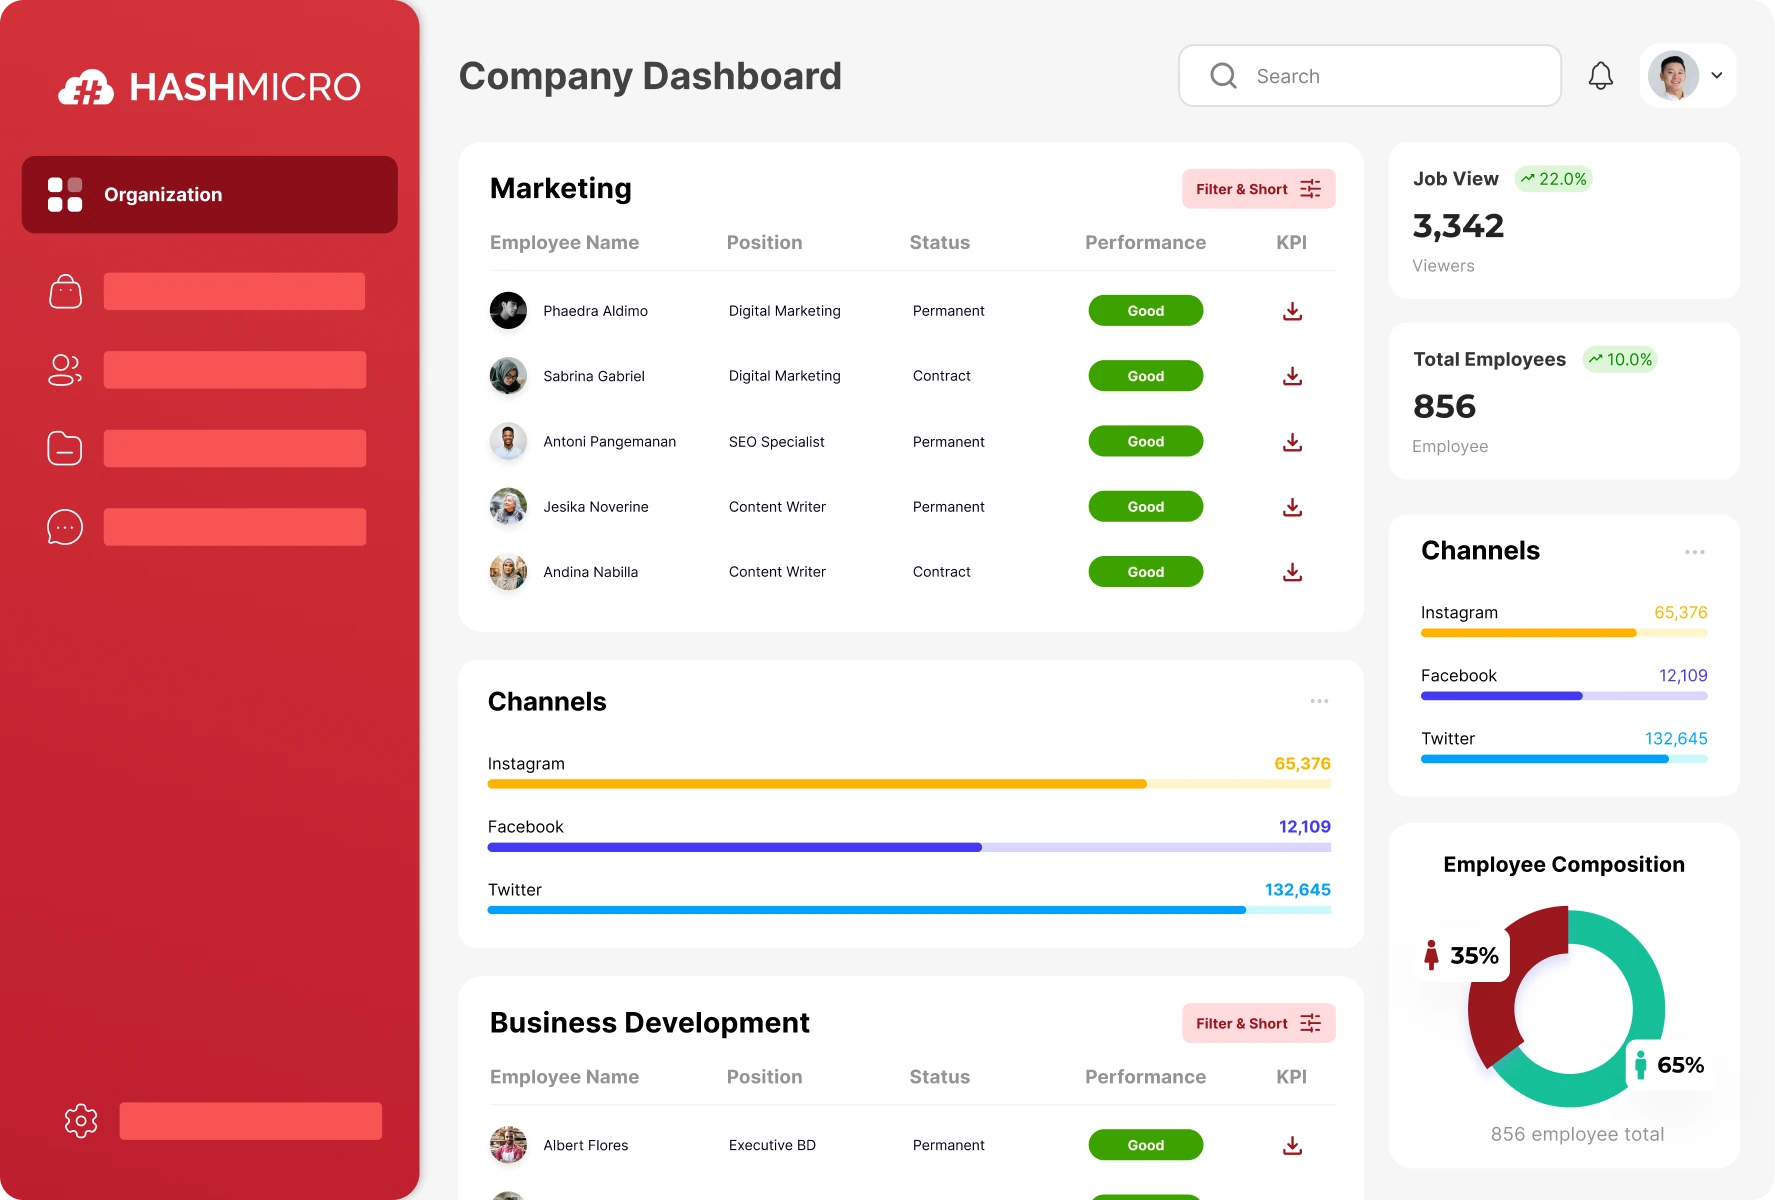Click the HashMicro cloud logo
The image size is (1775, 1200).
pos(87,88)
